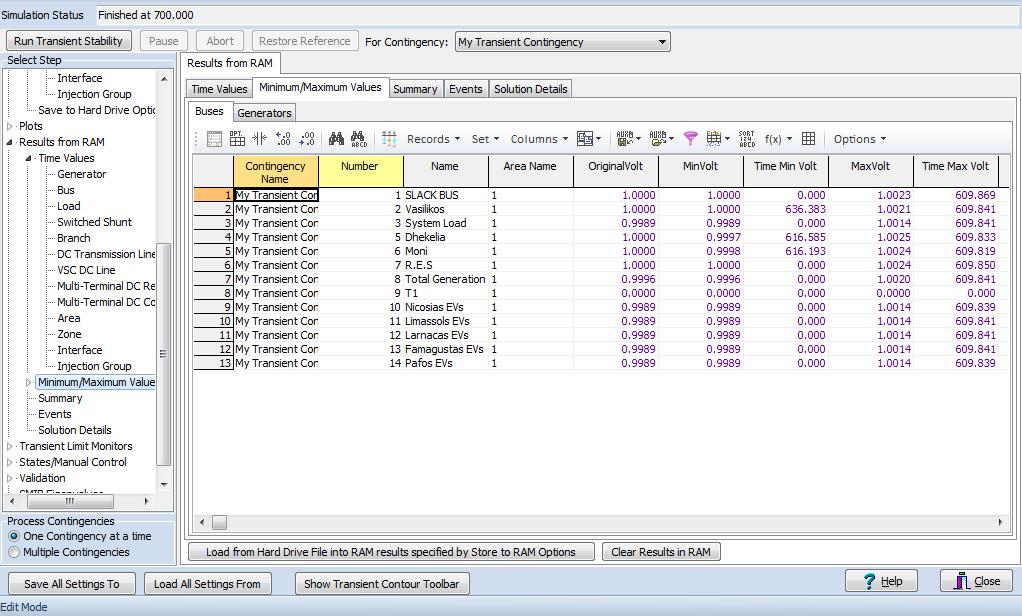Click the MaxVolt column header
This screenshot has height=616, width=1022.
(x=870, y=172)
